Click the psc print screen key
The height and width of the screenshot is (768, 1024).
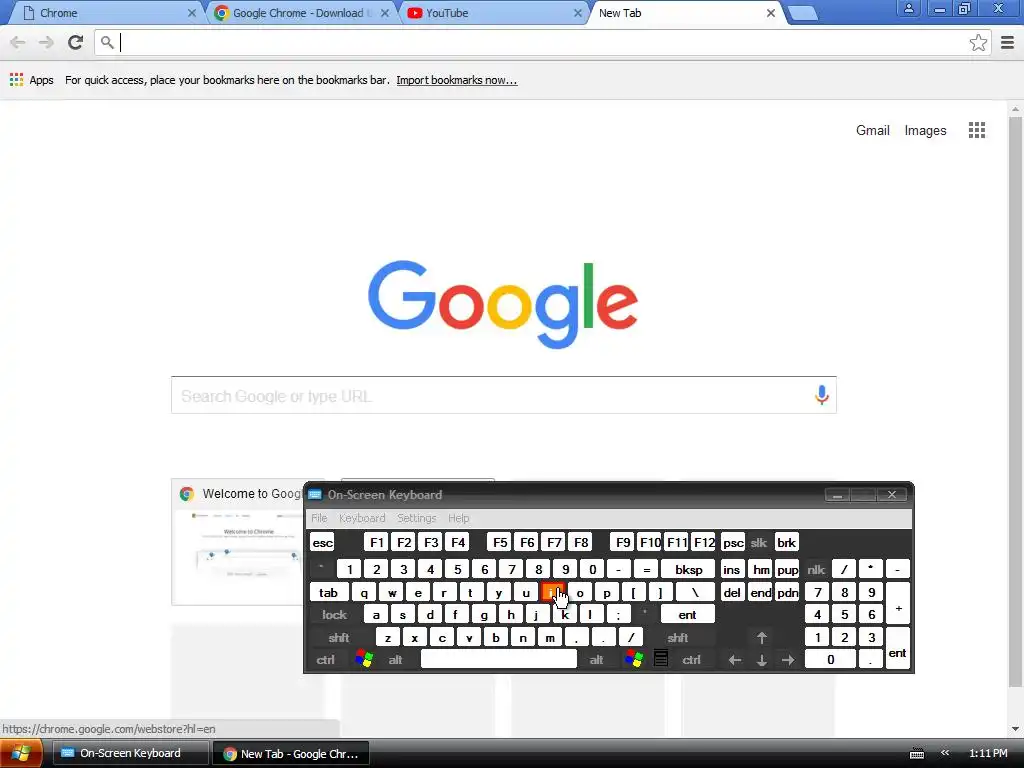pos(733,543)
